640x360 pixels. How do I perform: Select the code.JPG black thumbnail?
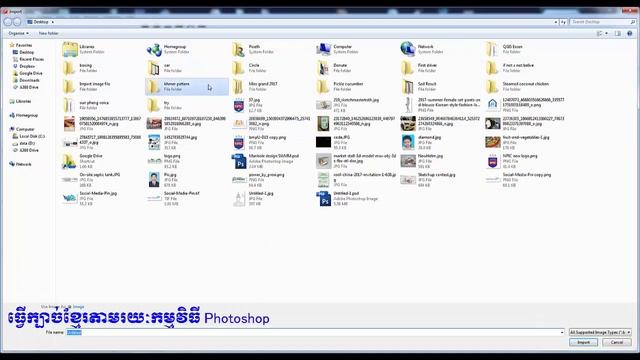click(x=324, y=142)
